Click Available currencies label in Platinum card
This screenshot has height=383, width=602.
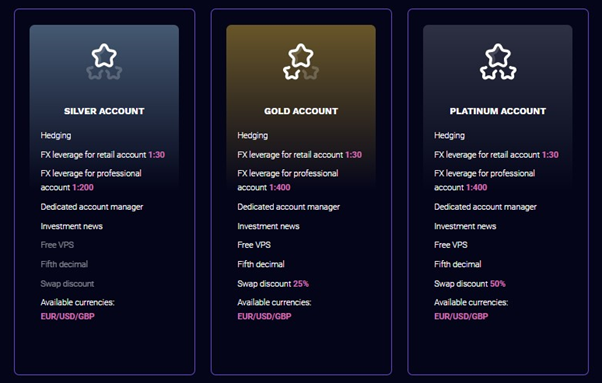(471, 302)
